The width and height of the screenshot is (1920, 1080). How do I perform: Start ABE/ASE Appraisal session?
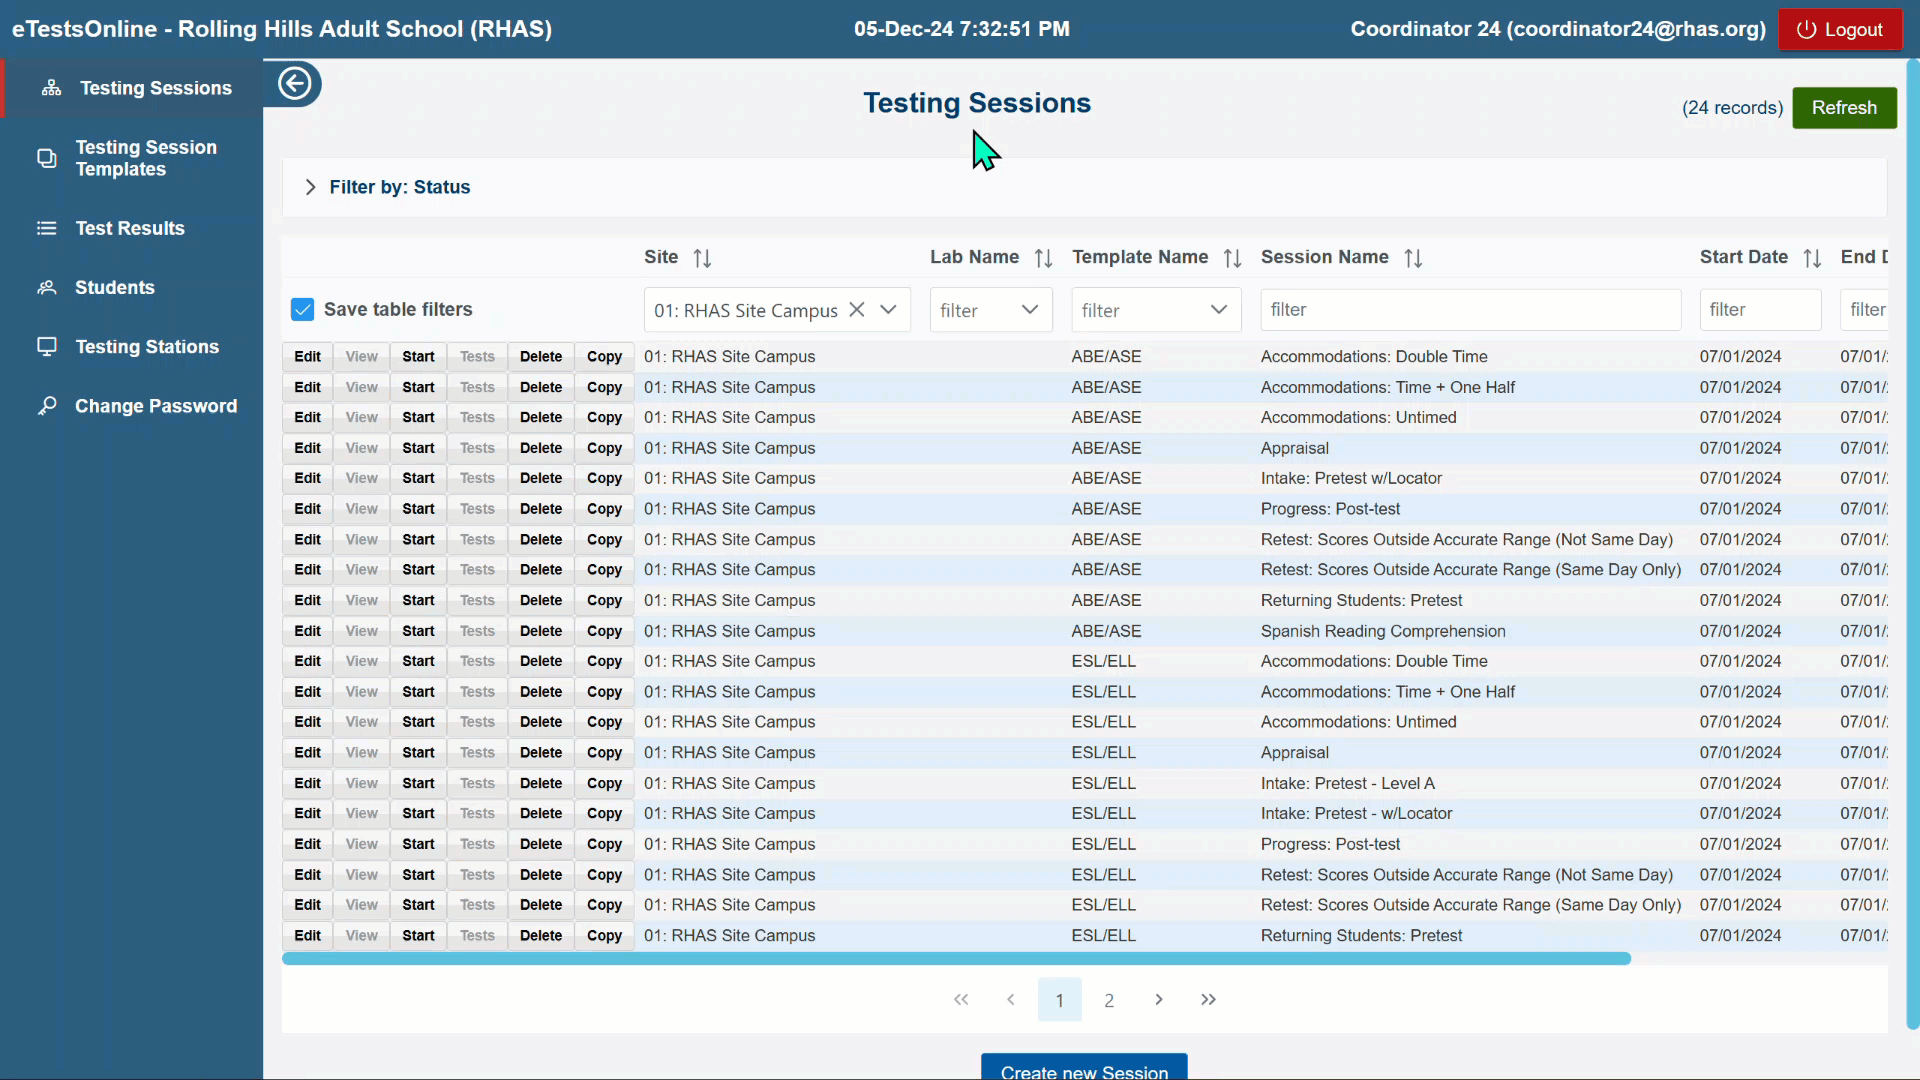pyautogui.click(x=418, y=448)
